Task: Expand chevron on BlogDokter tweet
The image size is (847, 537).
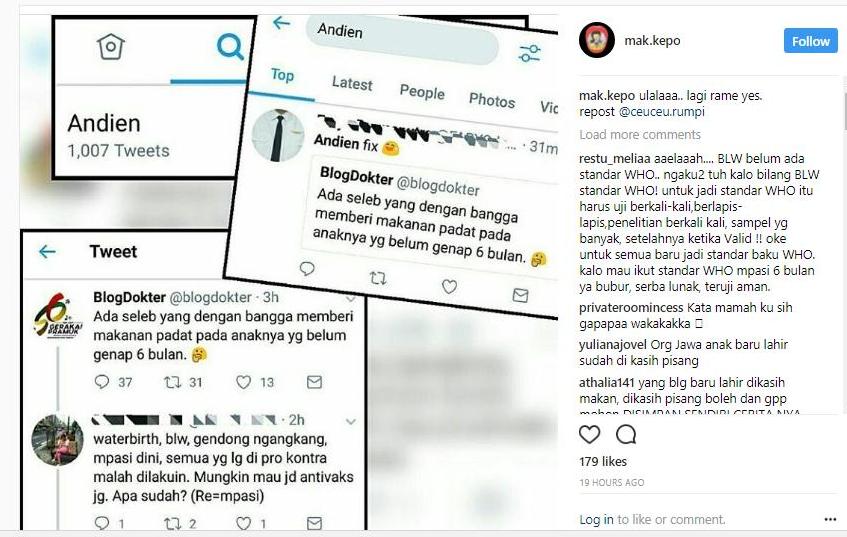Action: point(351,299)
